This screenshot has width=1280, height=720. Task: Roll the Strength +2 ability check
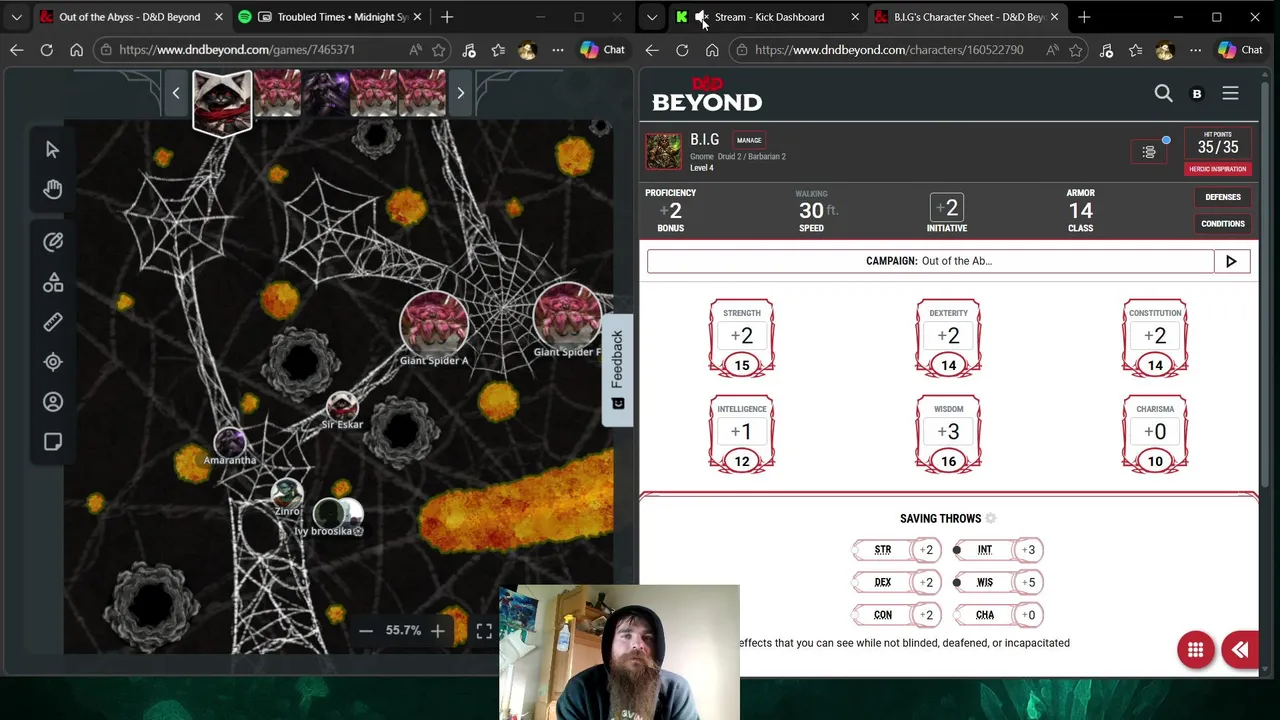coord(742,336)
